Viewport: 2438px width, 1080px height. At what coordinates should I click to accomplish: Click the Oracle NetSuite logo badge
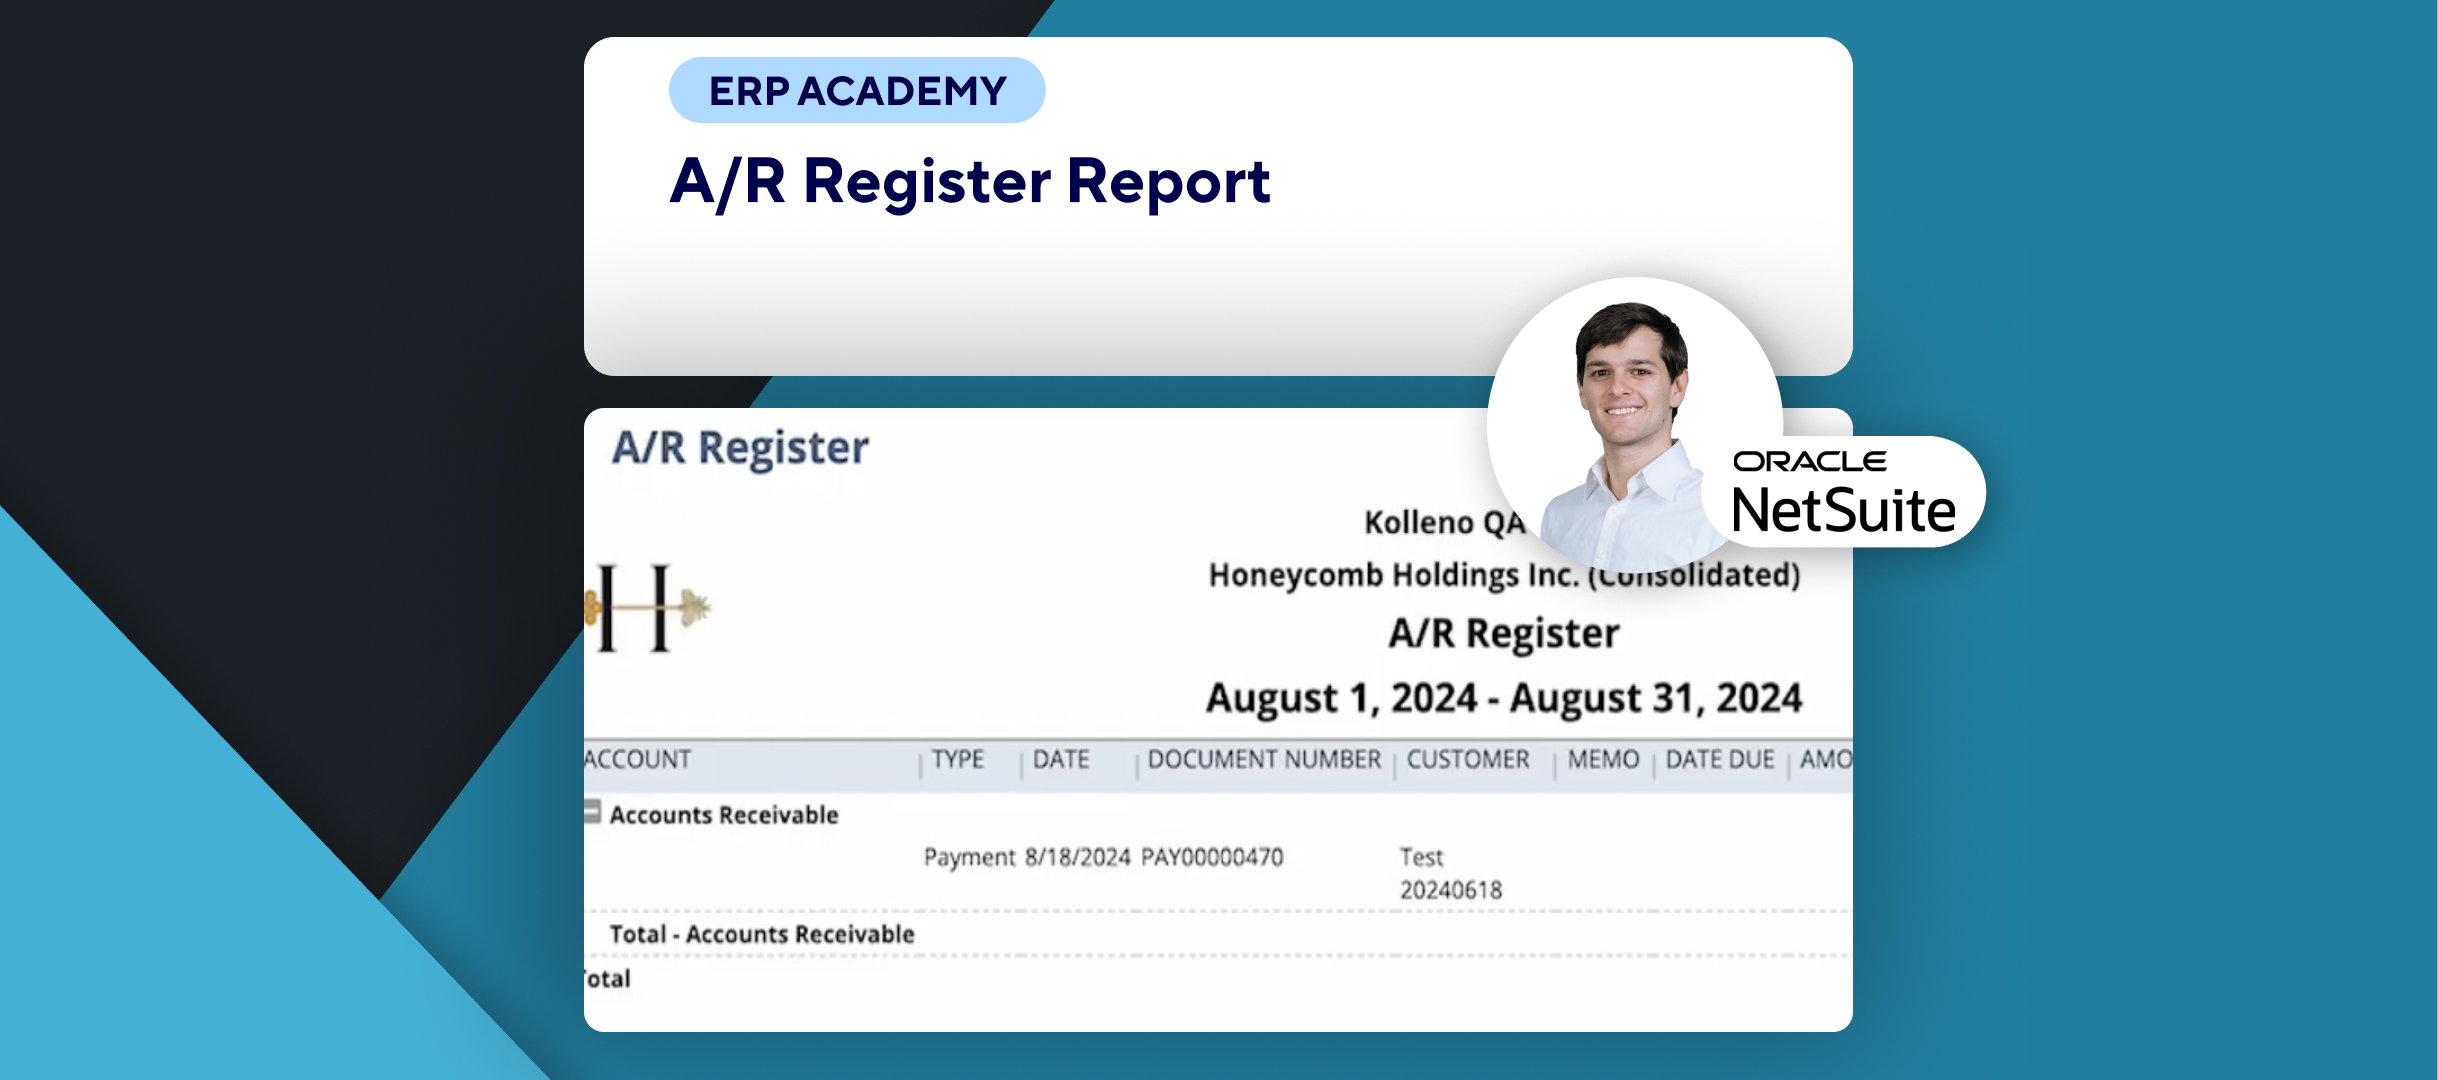pos(1843,494)
